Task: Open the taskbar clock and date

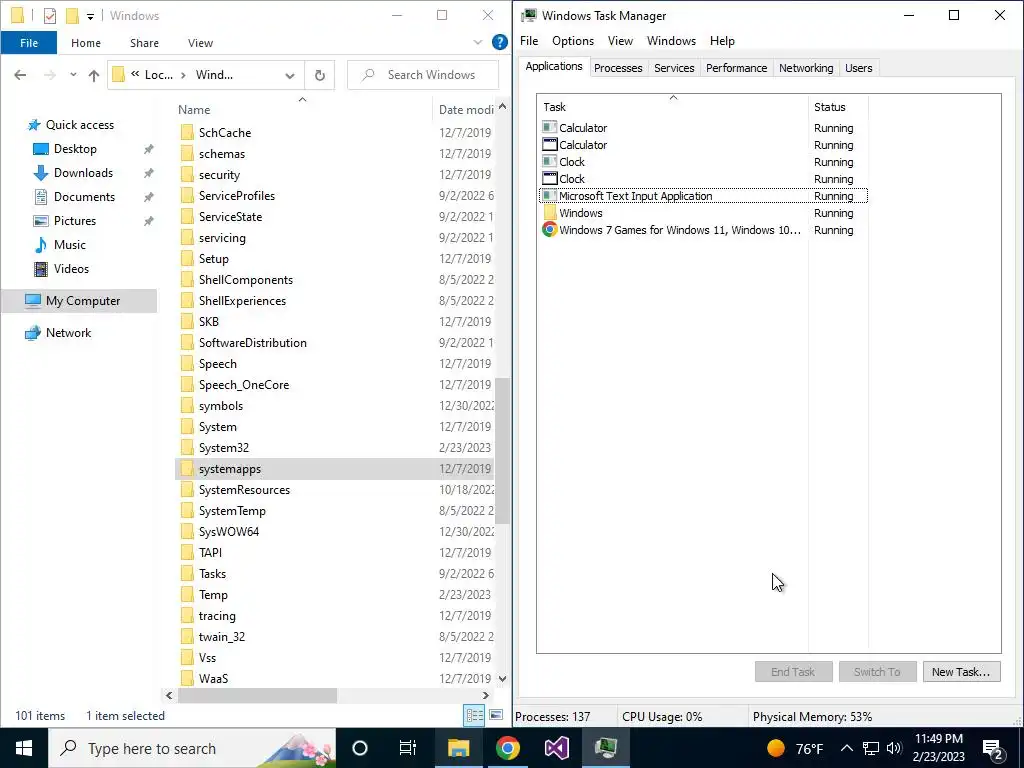Action: (x=938, y=748)
